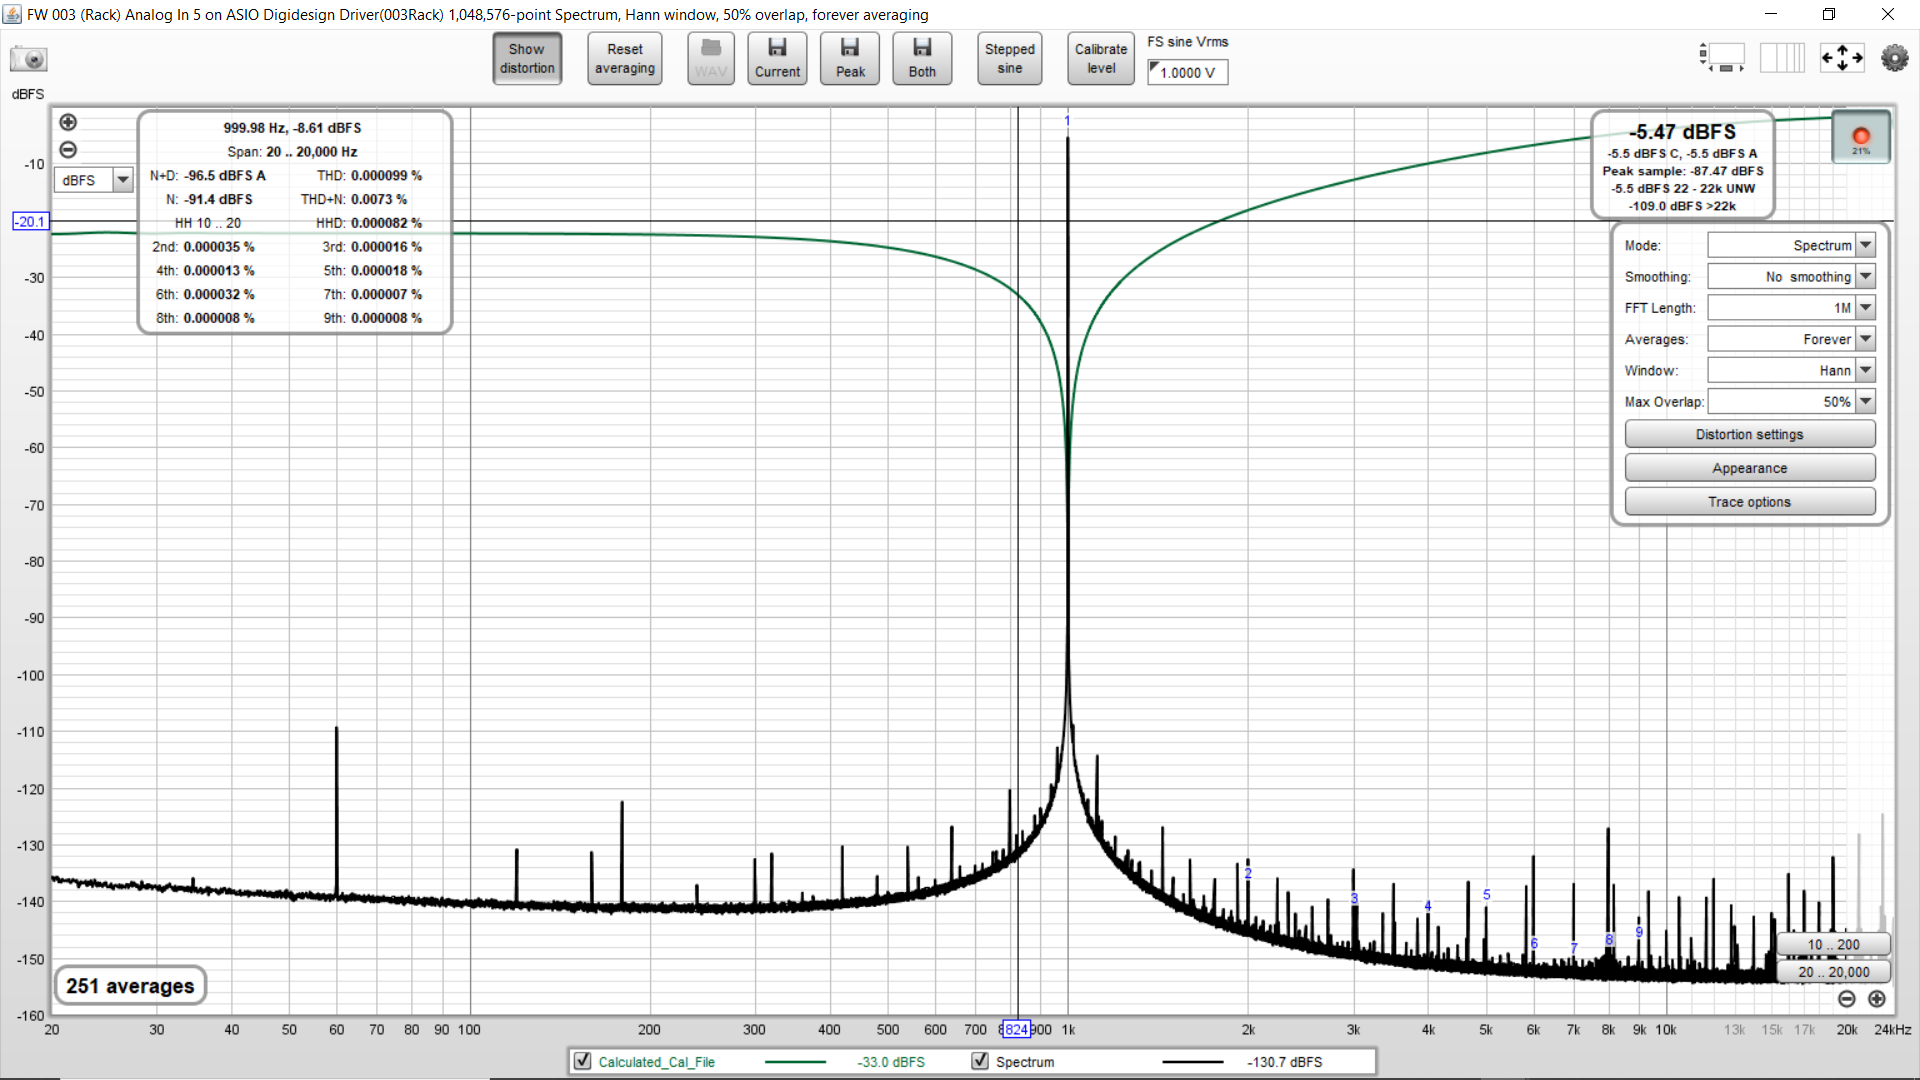1920x1080 pixels.
Task: Open the Smoothing dropdown
Action: coord(1791,277)
